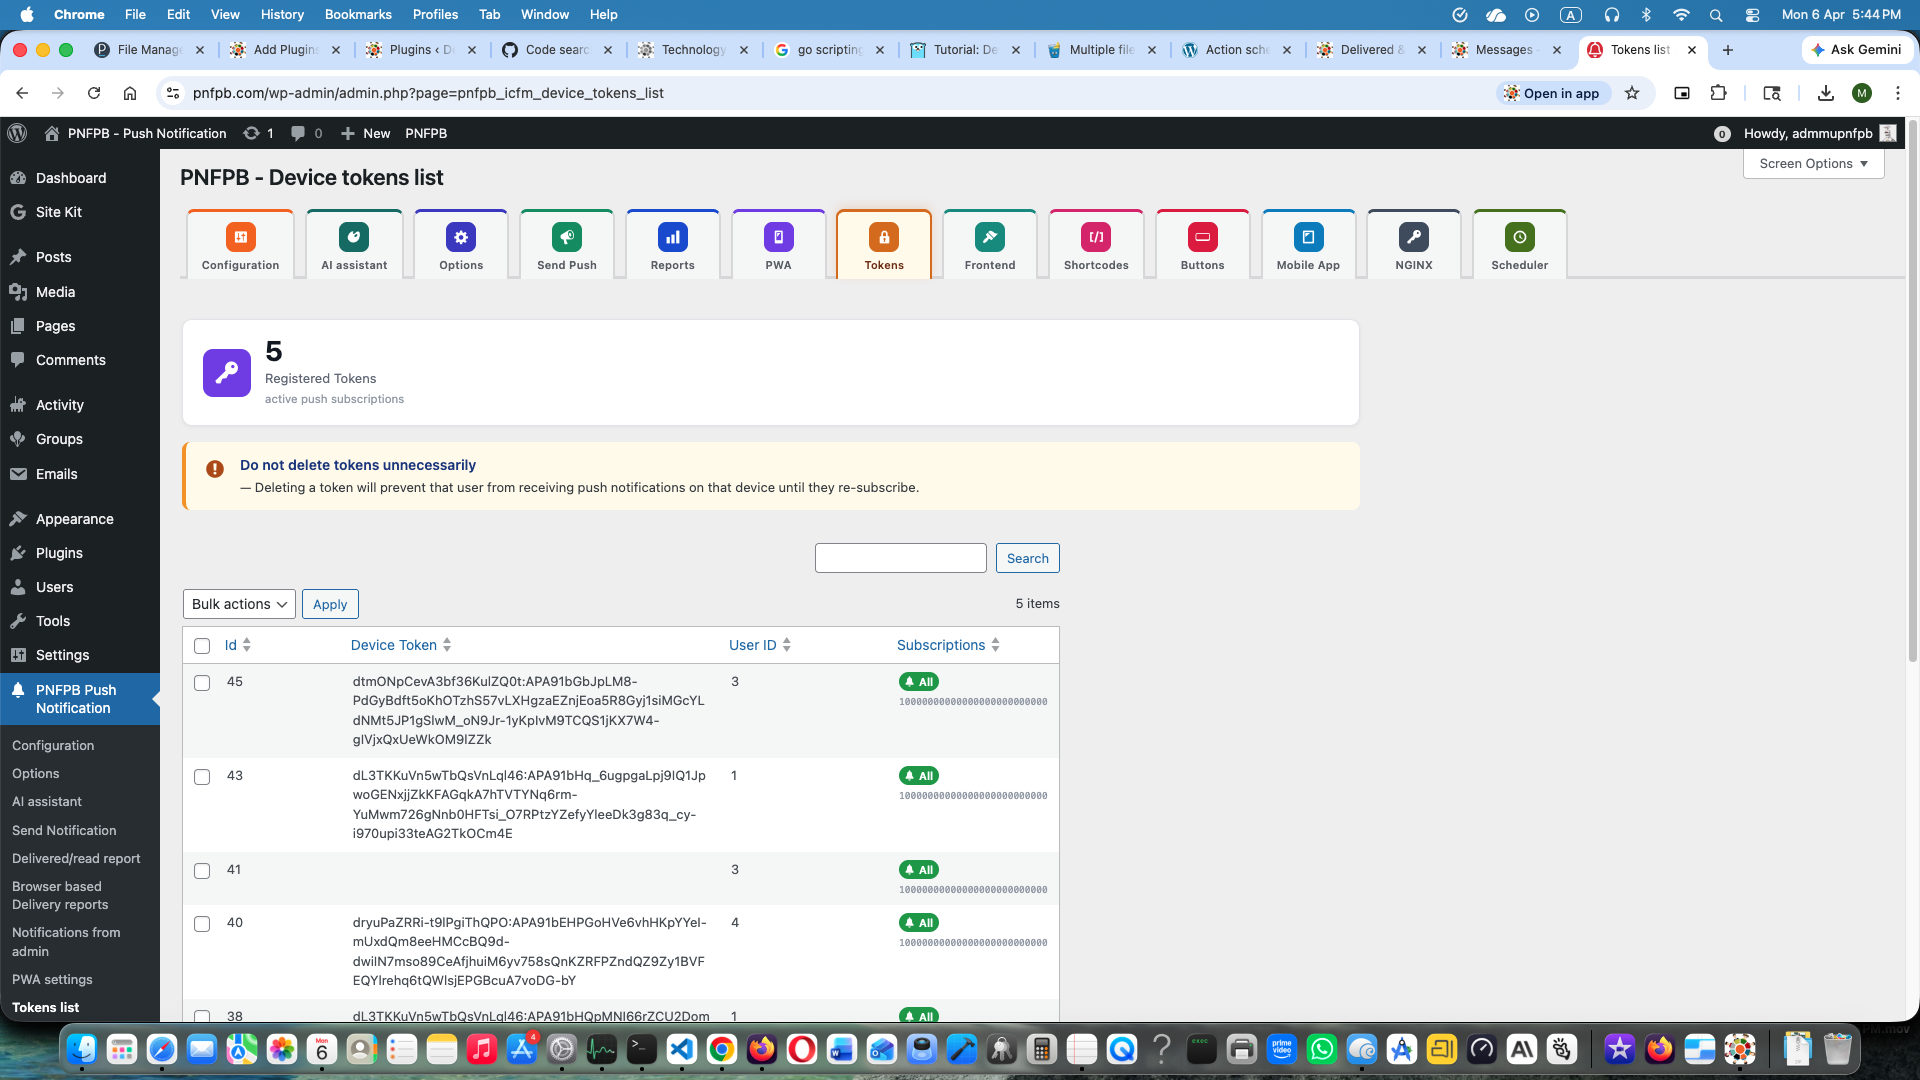The width and height of the screenshot is (1920, 1080).
Task: Open the NGINX key icon tab
Action: tap(1413, 238)
